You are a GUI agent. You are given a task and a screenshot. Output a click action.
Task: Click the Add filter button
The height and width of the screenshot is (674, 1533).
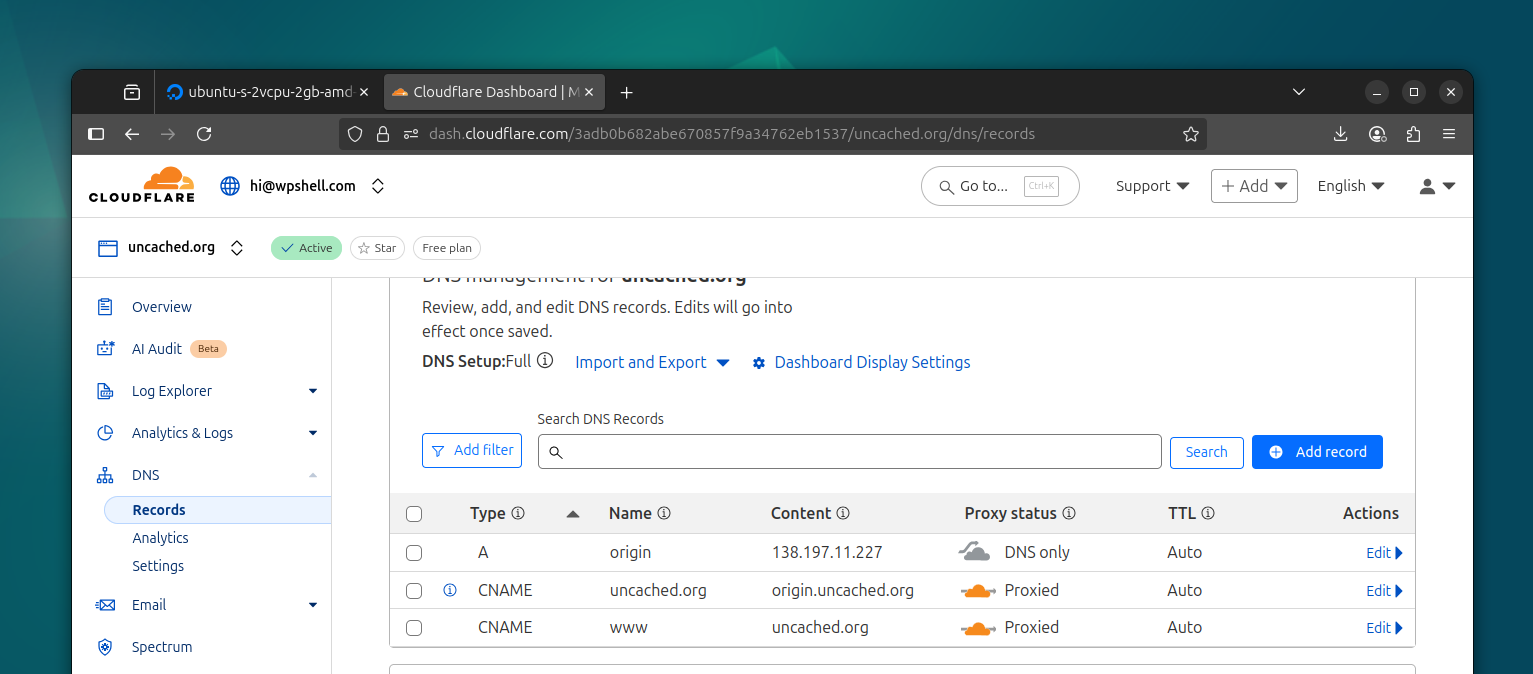[x=473, y=450]
